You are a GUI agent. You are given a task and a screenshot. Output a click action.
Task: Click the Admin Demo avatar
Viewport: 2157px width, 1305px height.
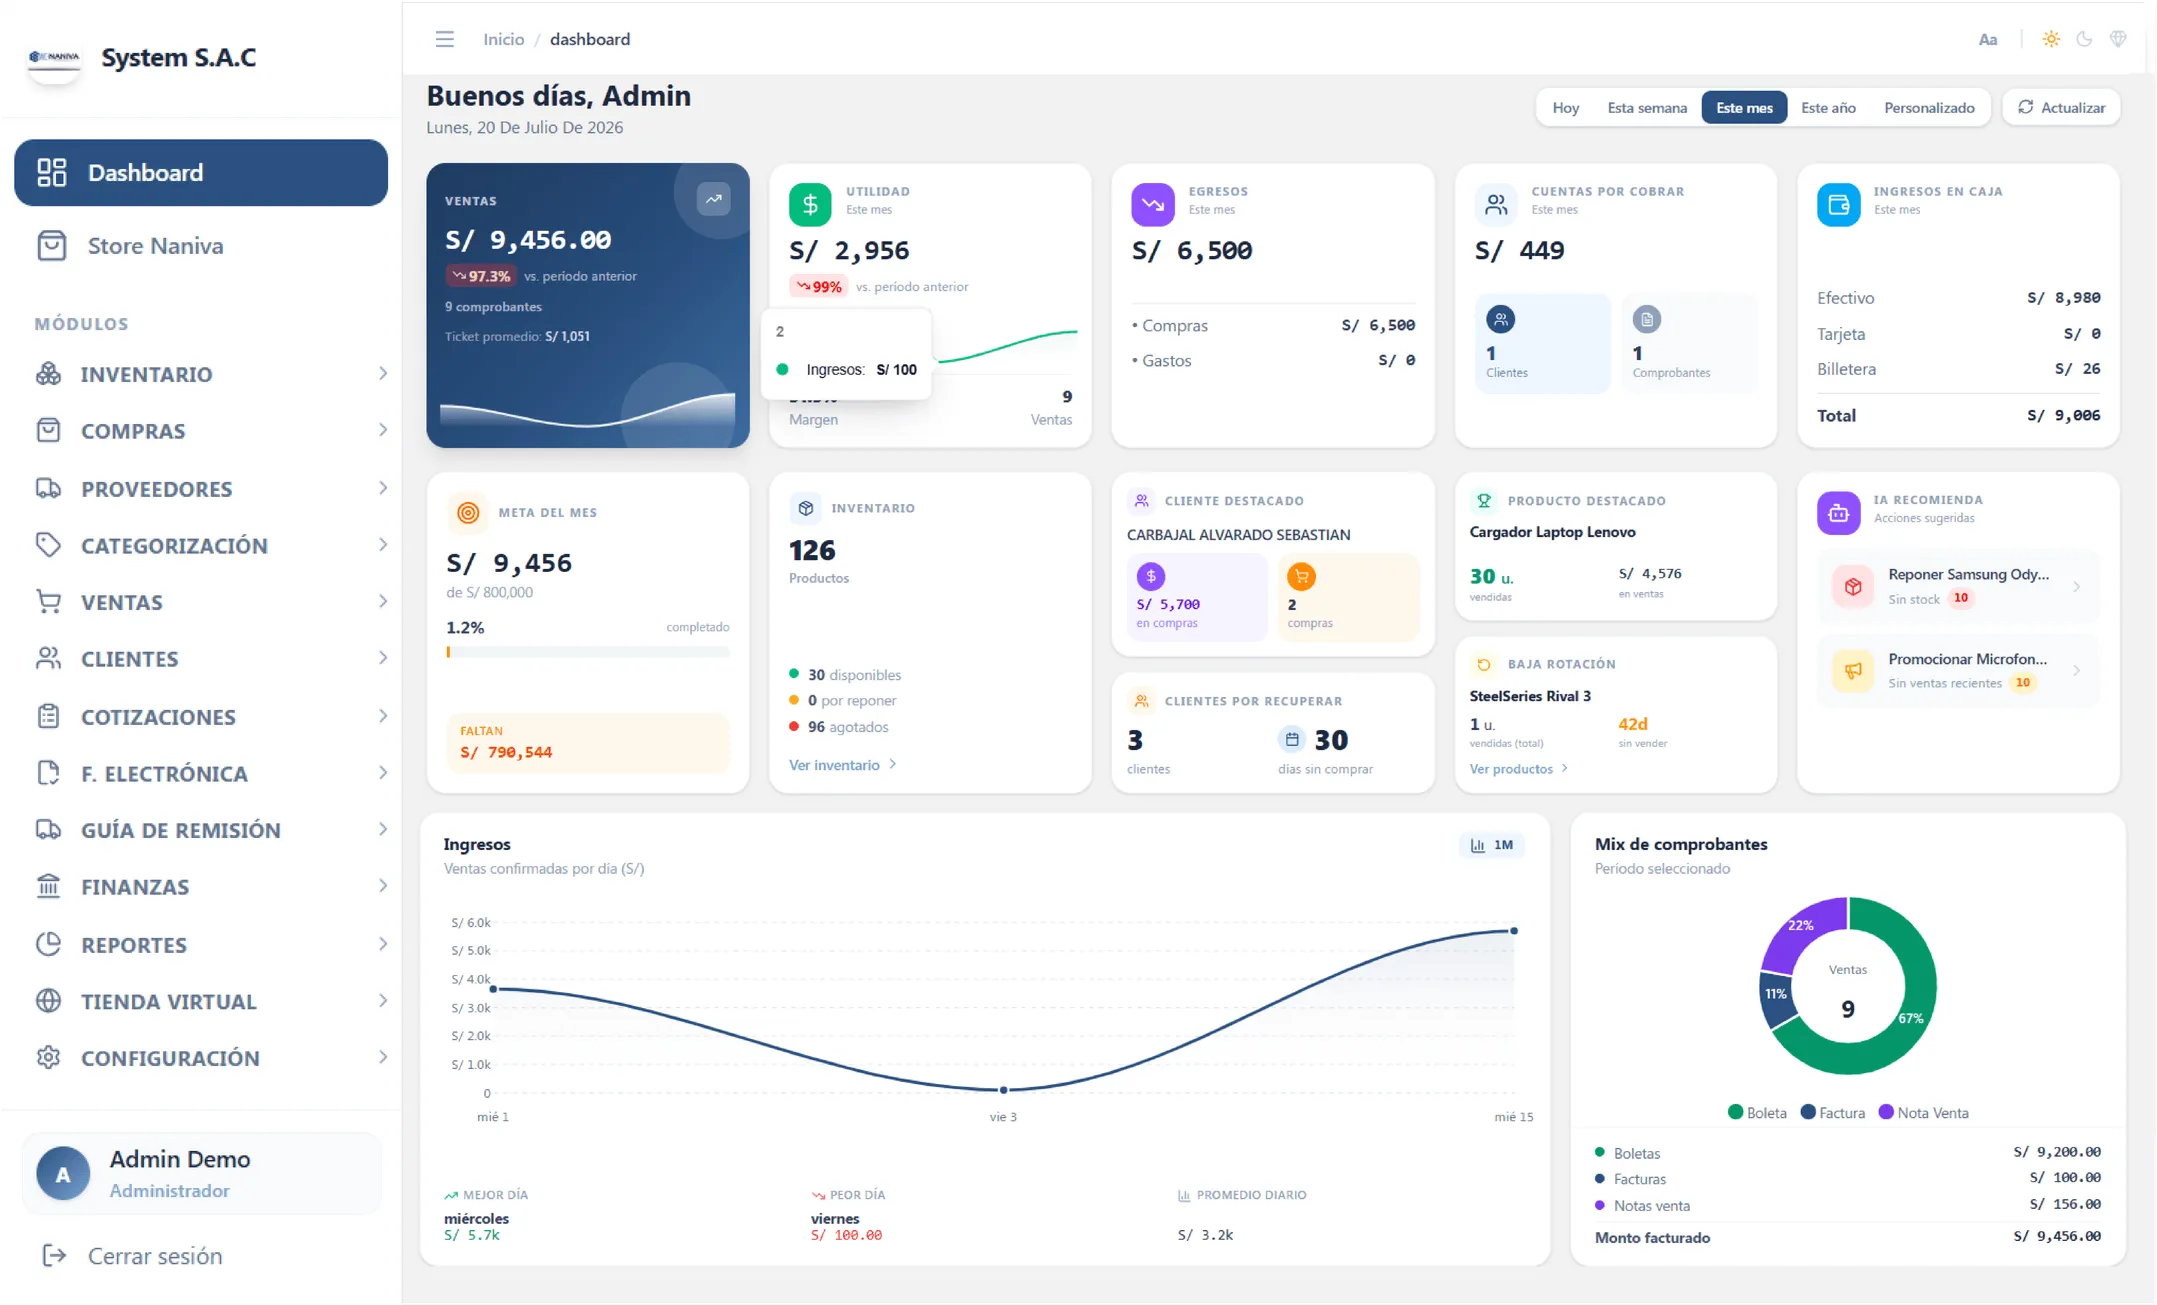pos(63,1173)
